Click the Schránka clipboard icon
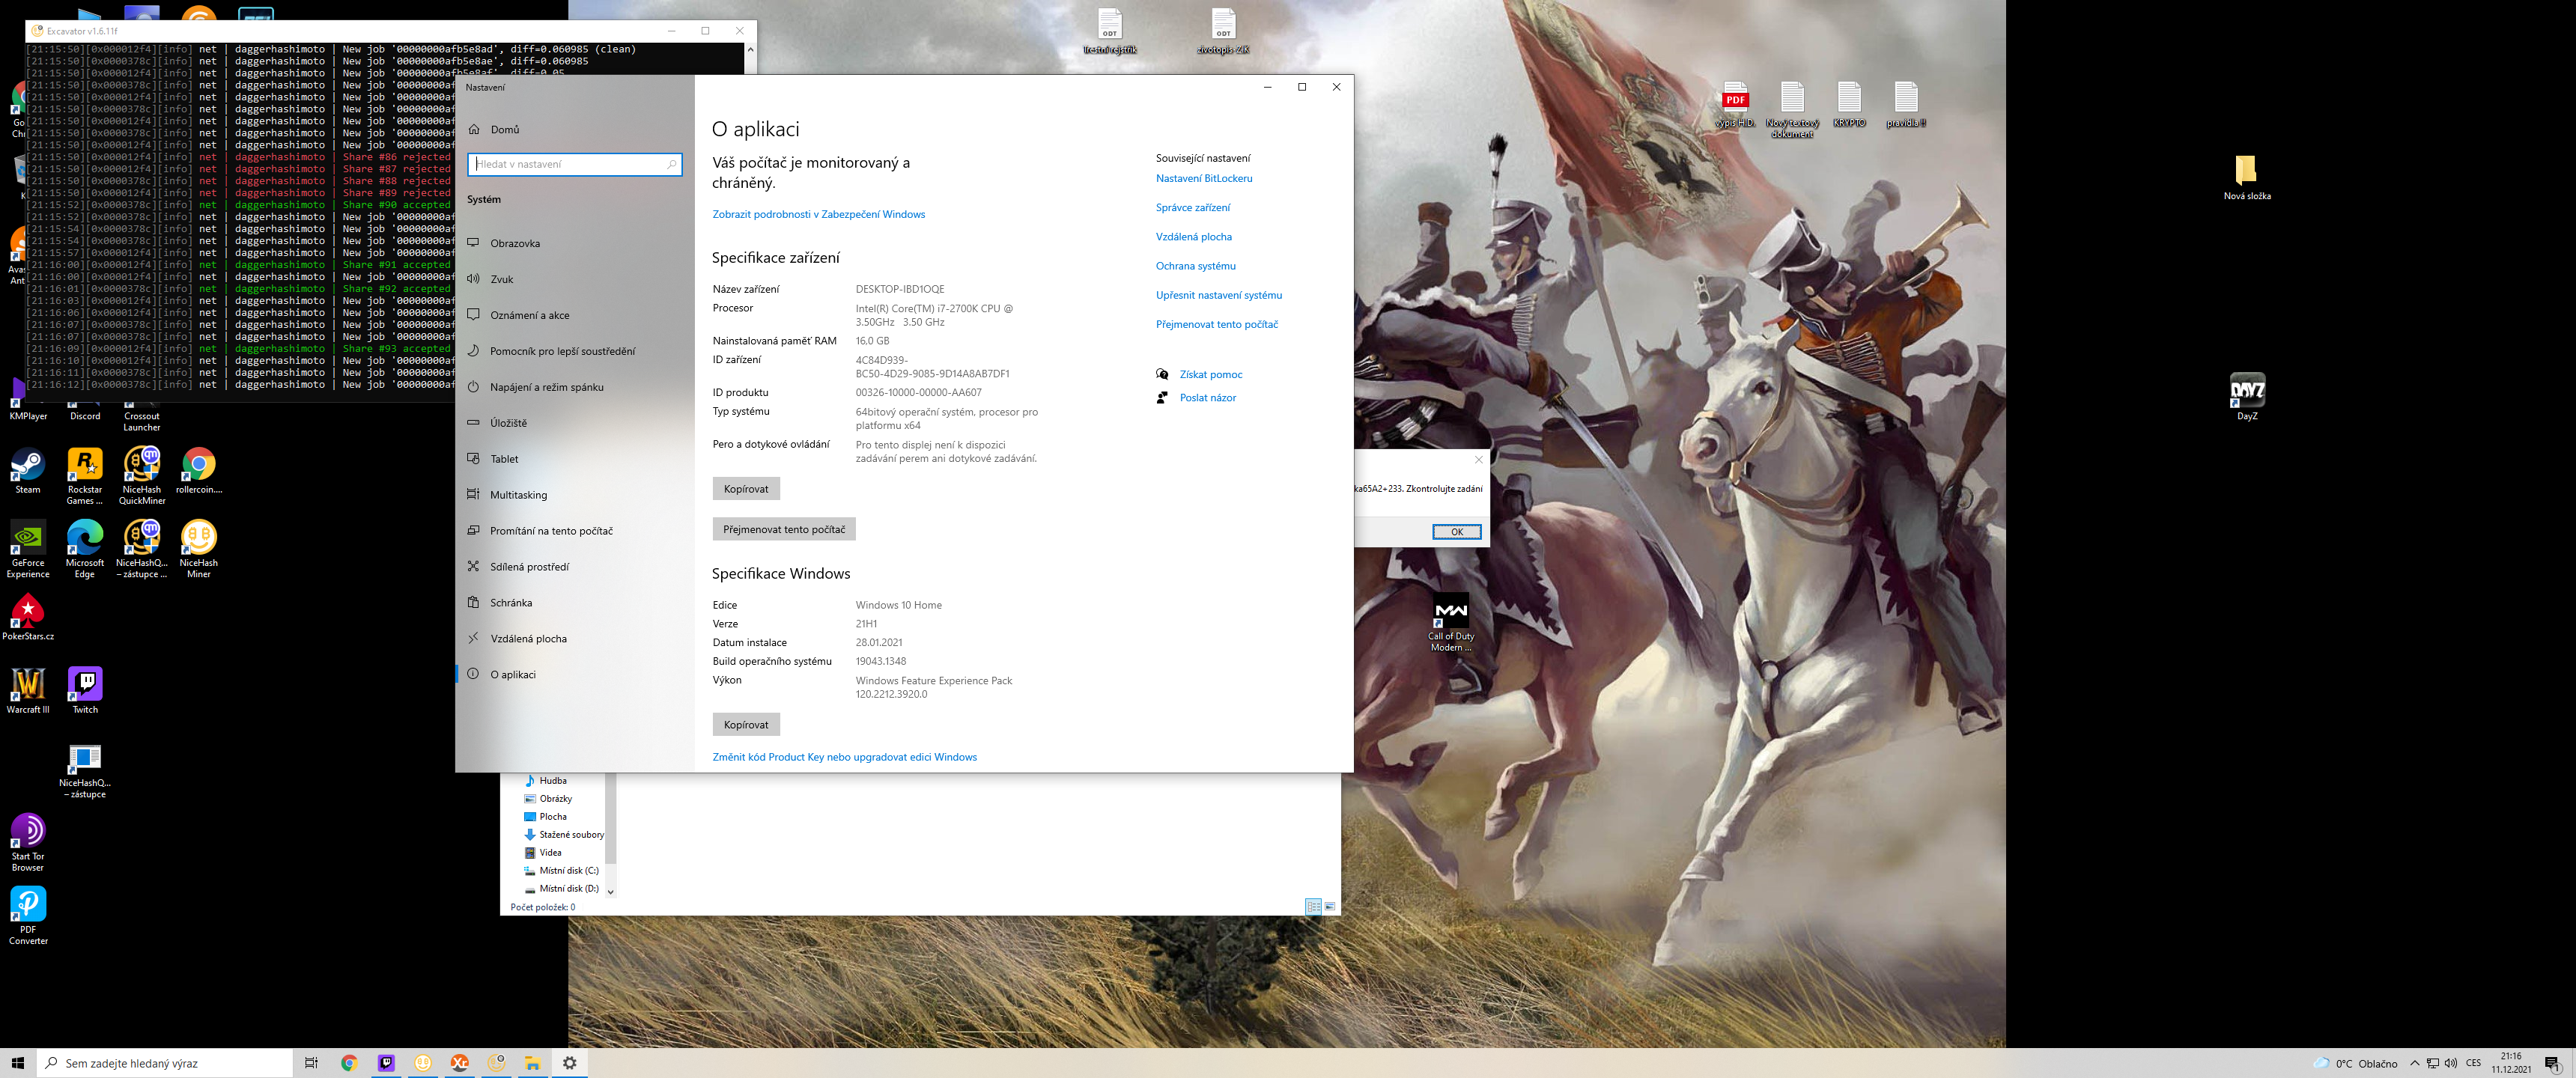The image size is (2576, 1078). tap(474, 603)
